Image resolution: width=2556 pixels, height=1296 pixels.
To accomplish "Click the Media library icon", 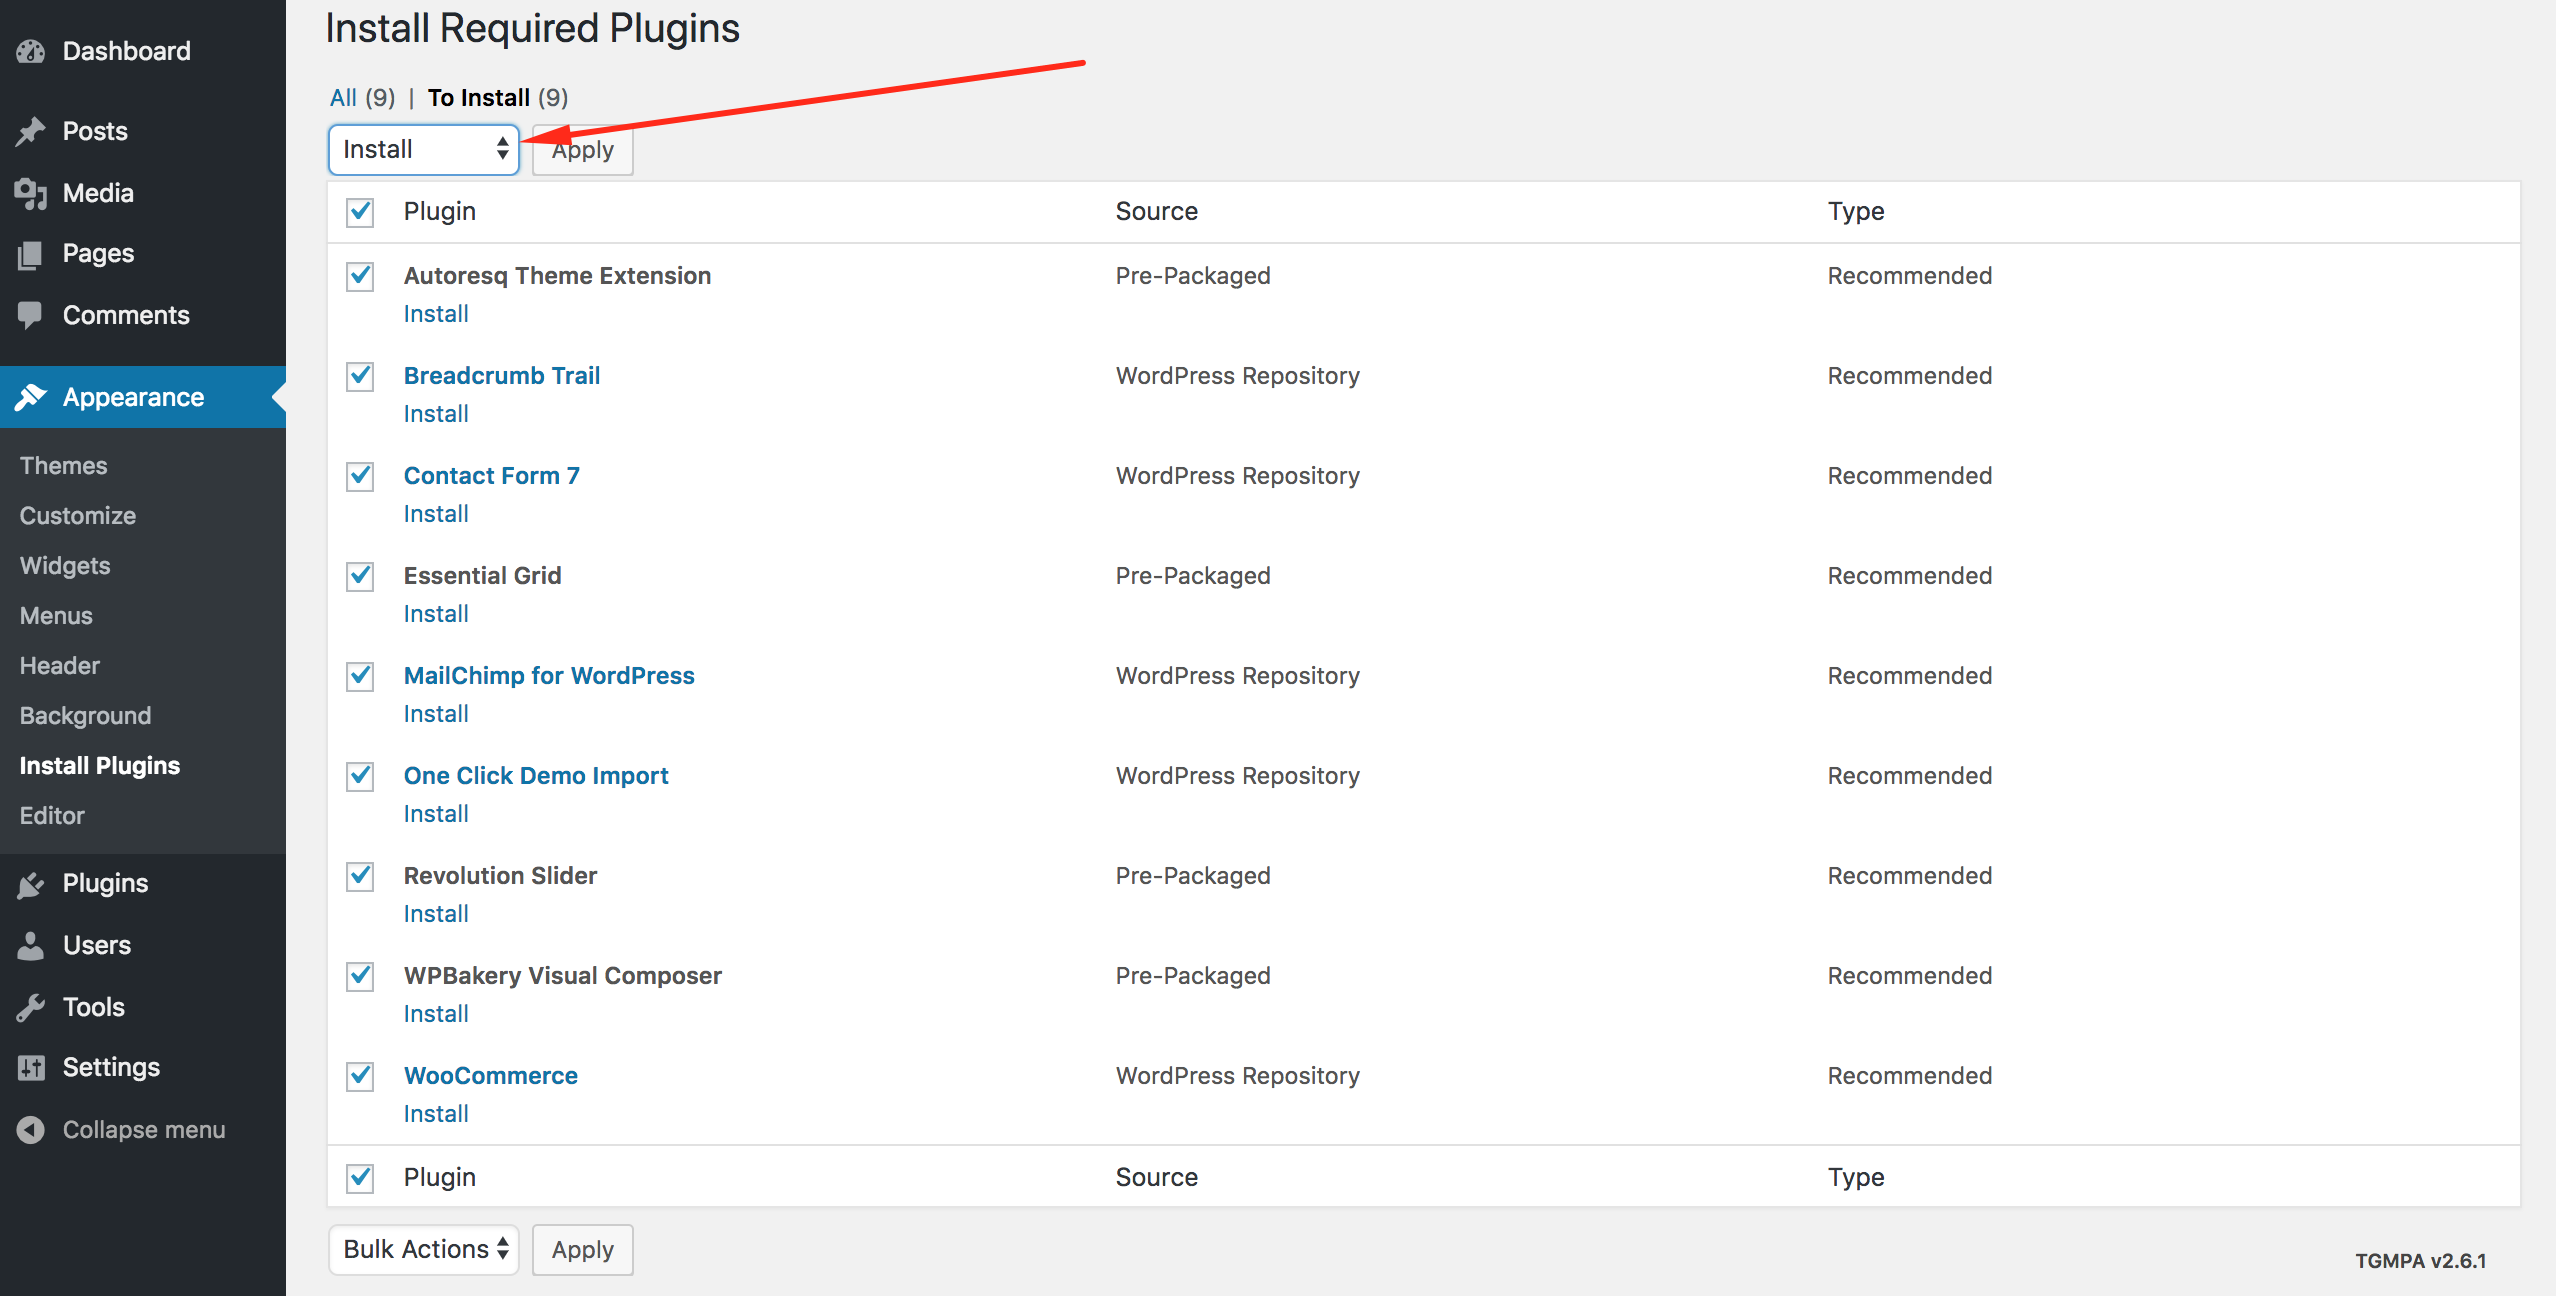I will [x=31, y=193].
